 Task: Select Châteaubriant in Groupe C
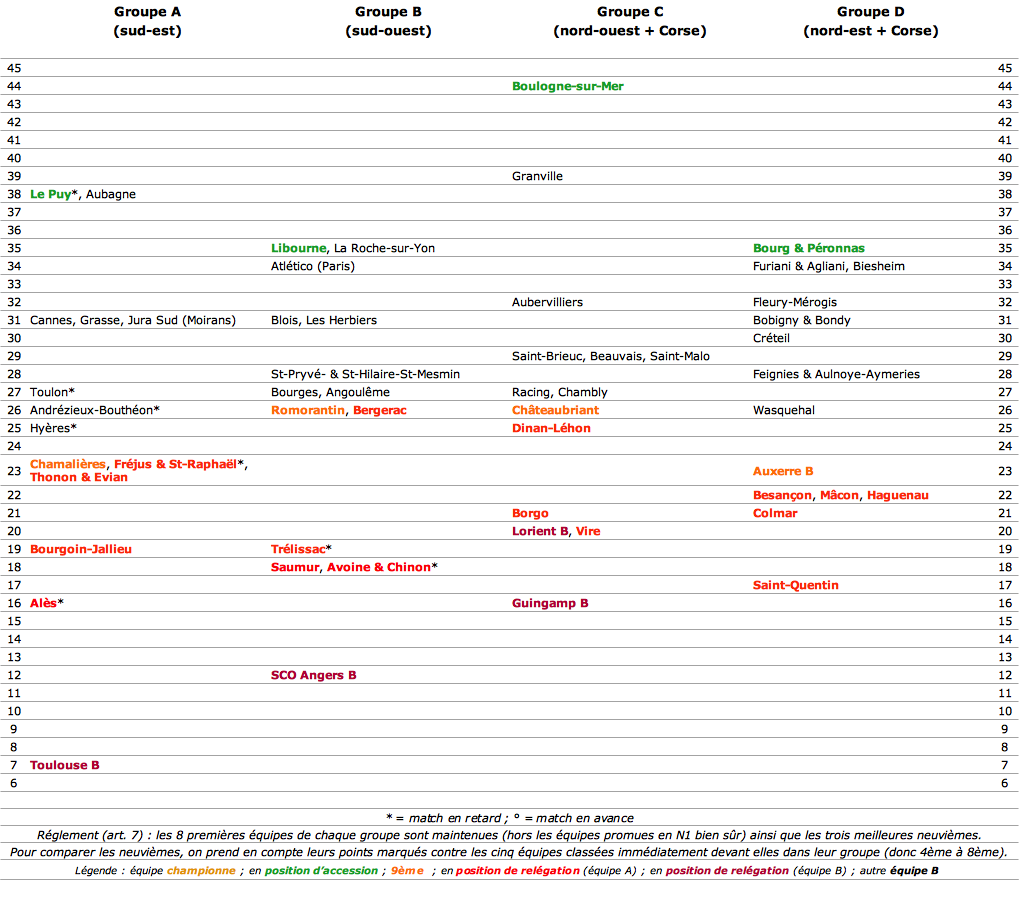tap(555, 410)
